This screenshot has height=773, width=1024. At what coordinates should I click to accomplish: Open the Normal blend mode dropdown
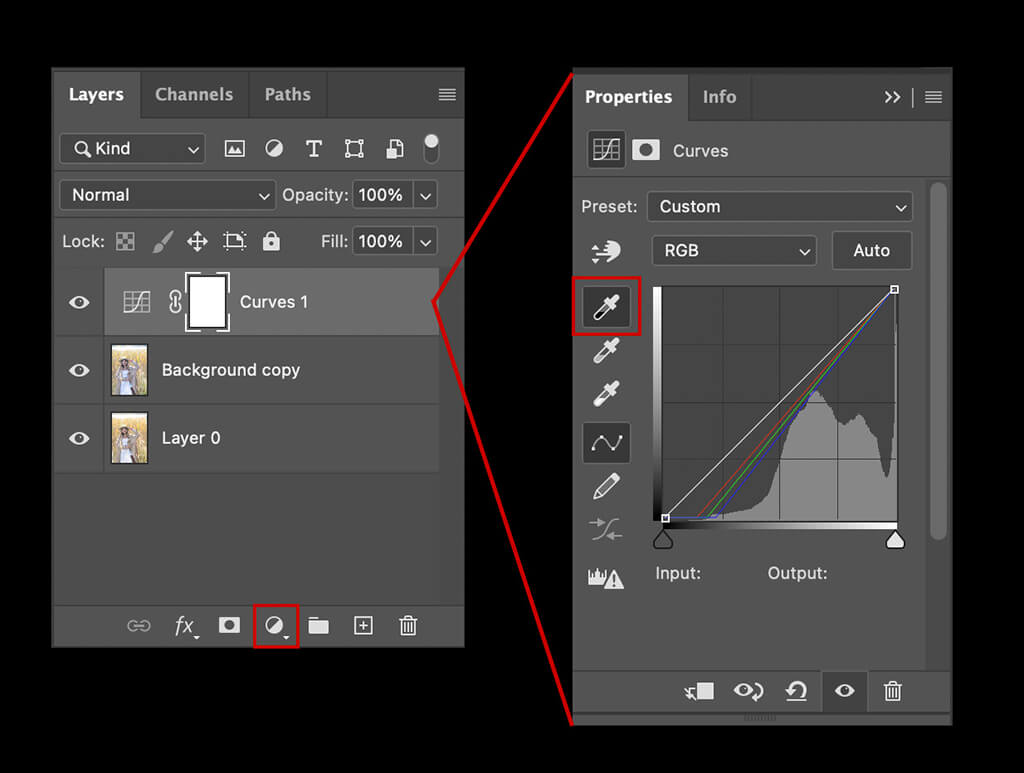pos(166,195)
